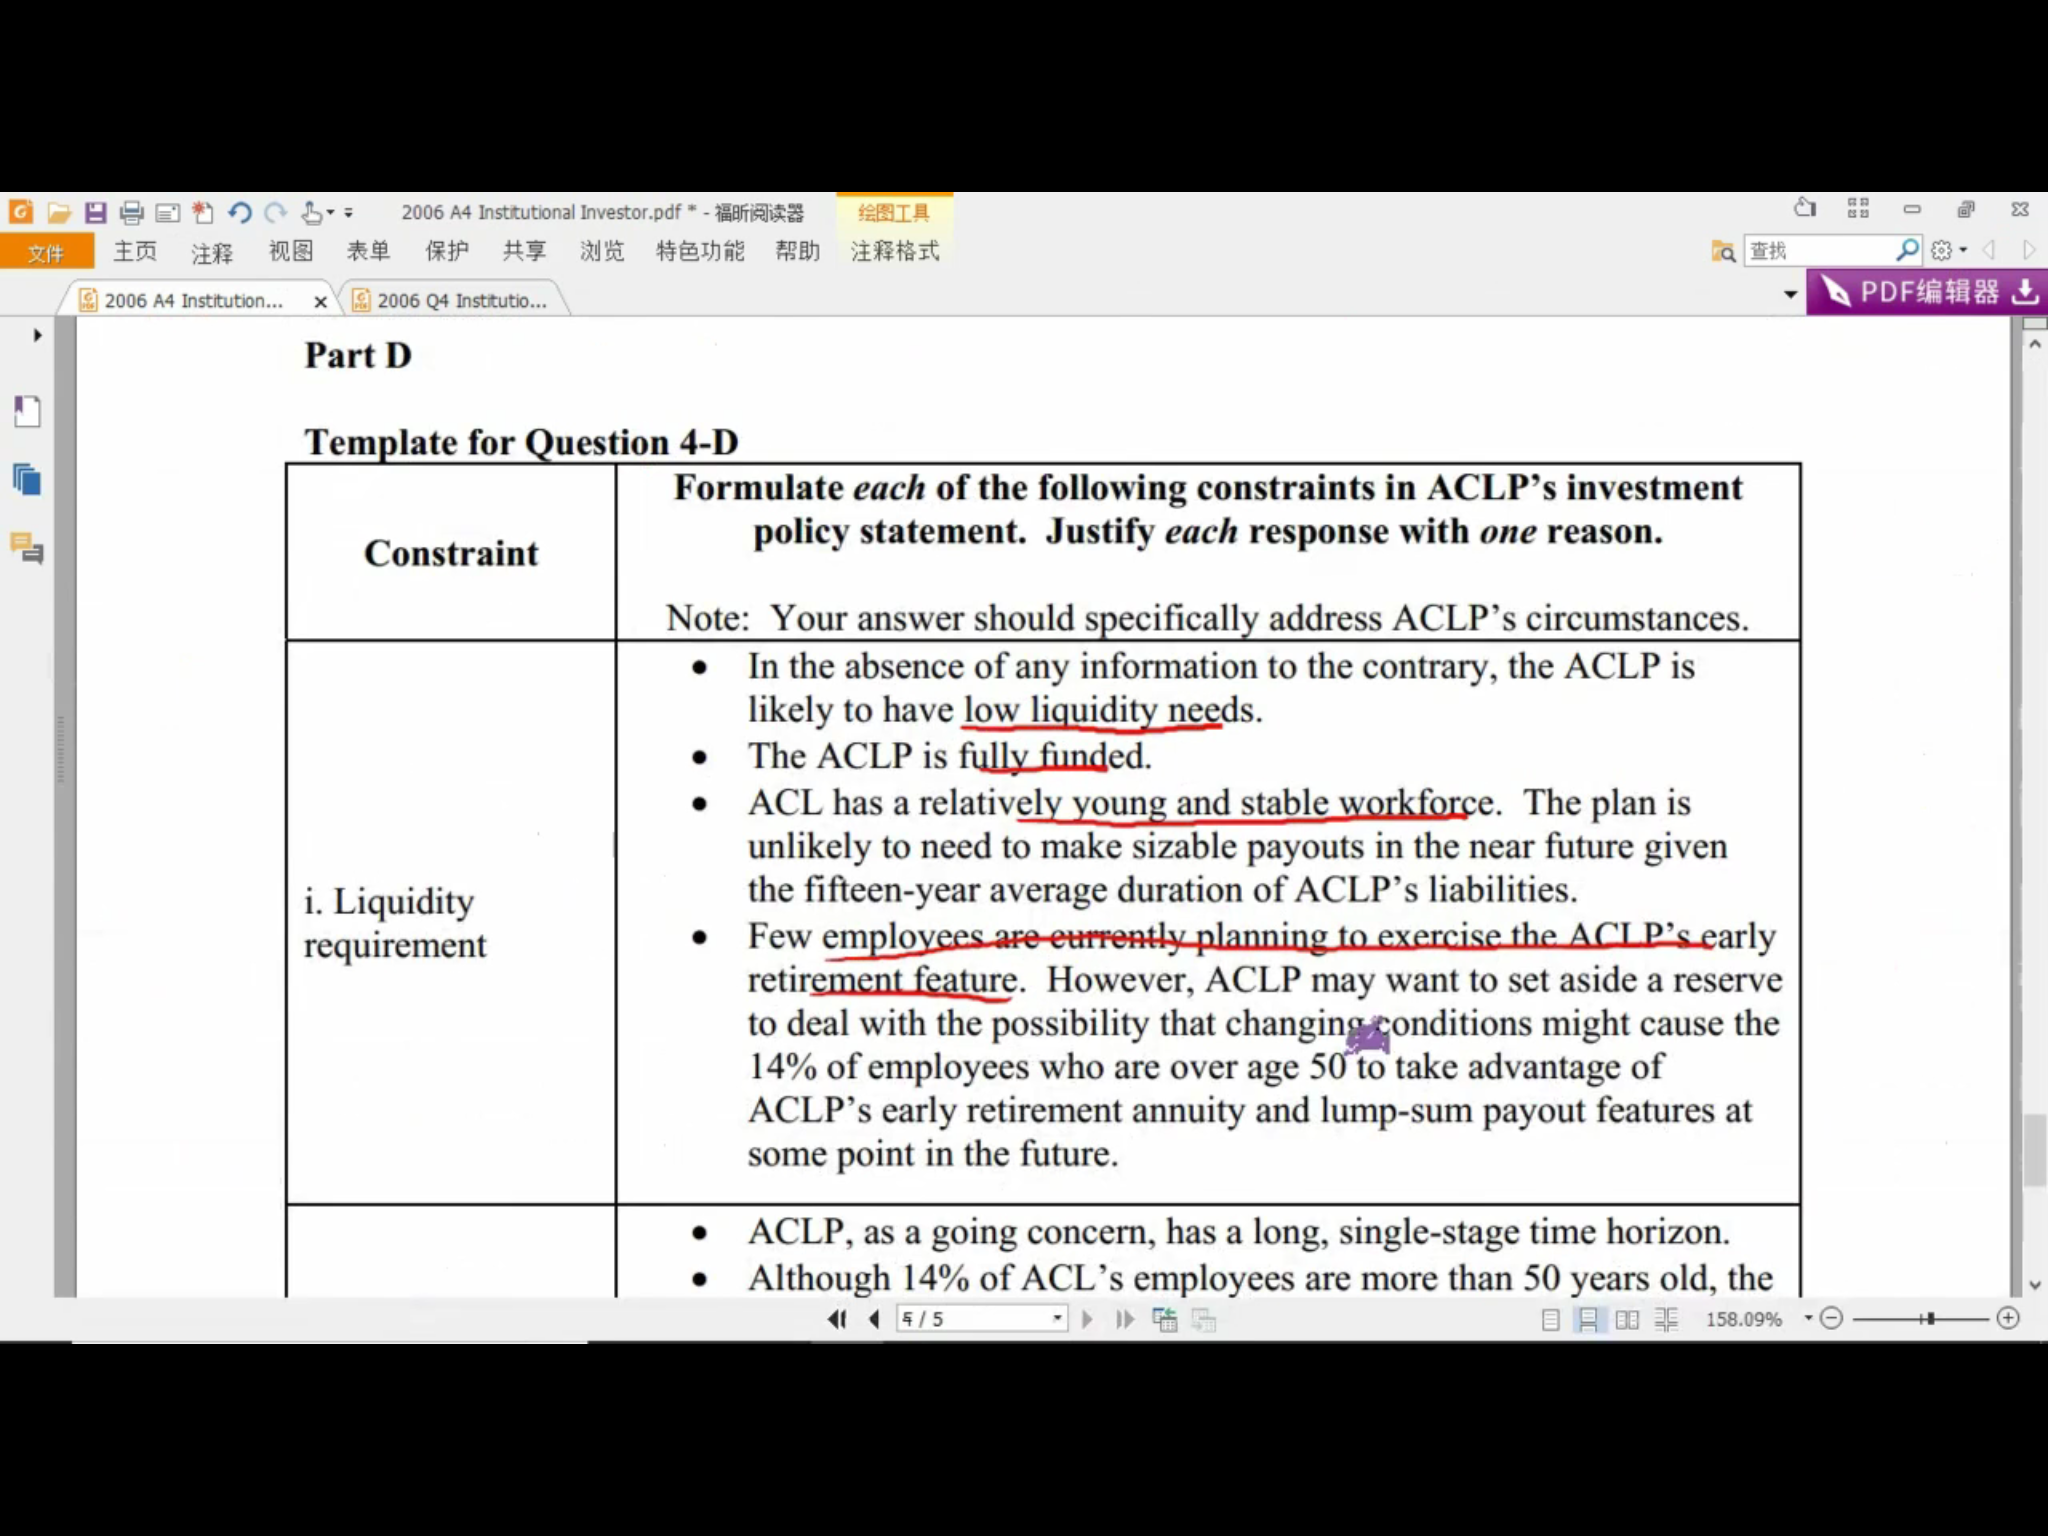
Task: Jump to the last page
Action: (1125, 1319)
